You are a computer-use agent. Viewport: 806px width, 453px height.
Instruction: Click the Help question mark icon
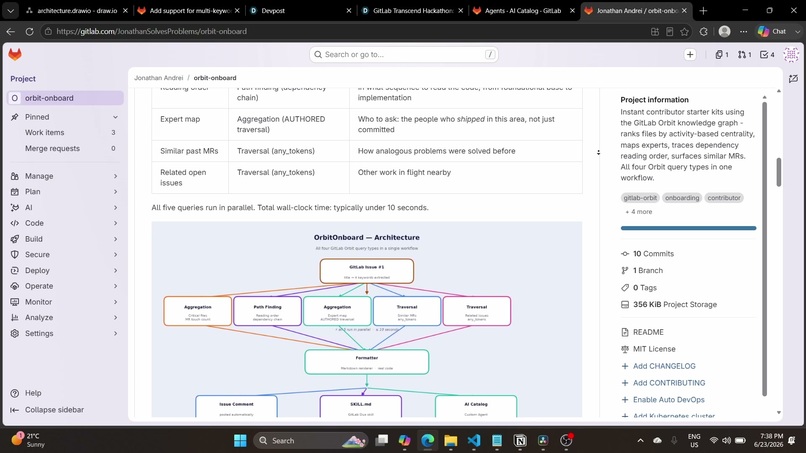tap(15, 393)
